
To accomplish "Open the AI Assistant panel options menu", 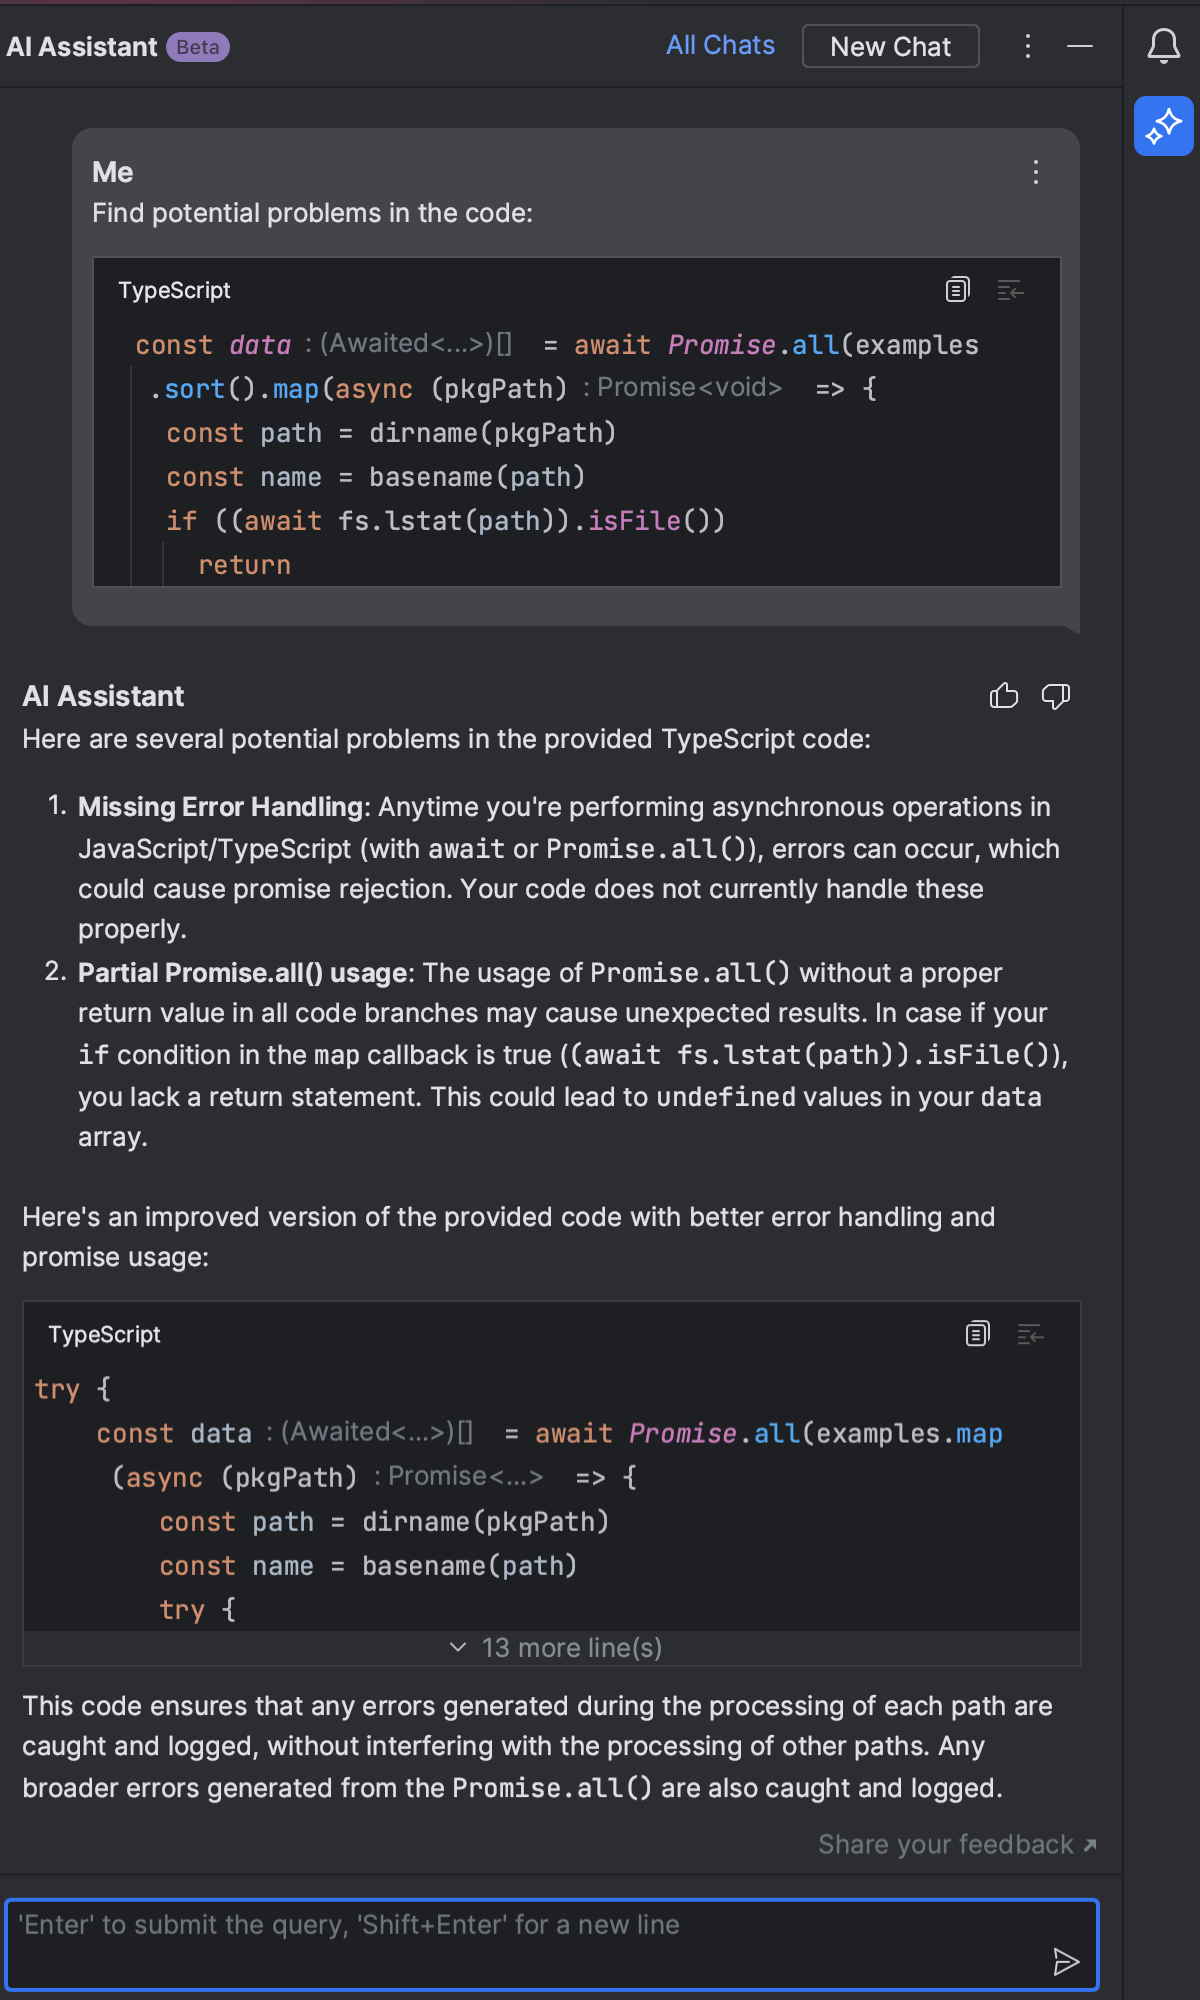I will pyautogui.click(x=1027, y=46).
